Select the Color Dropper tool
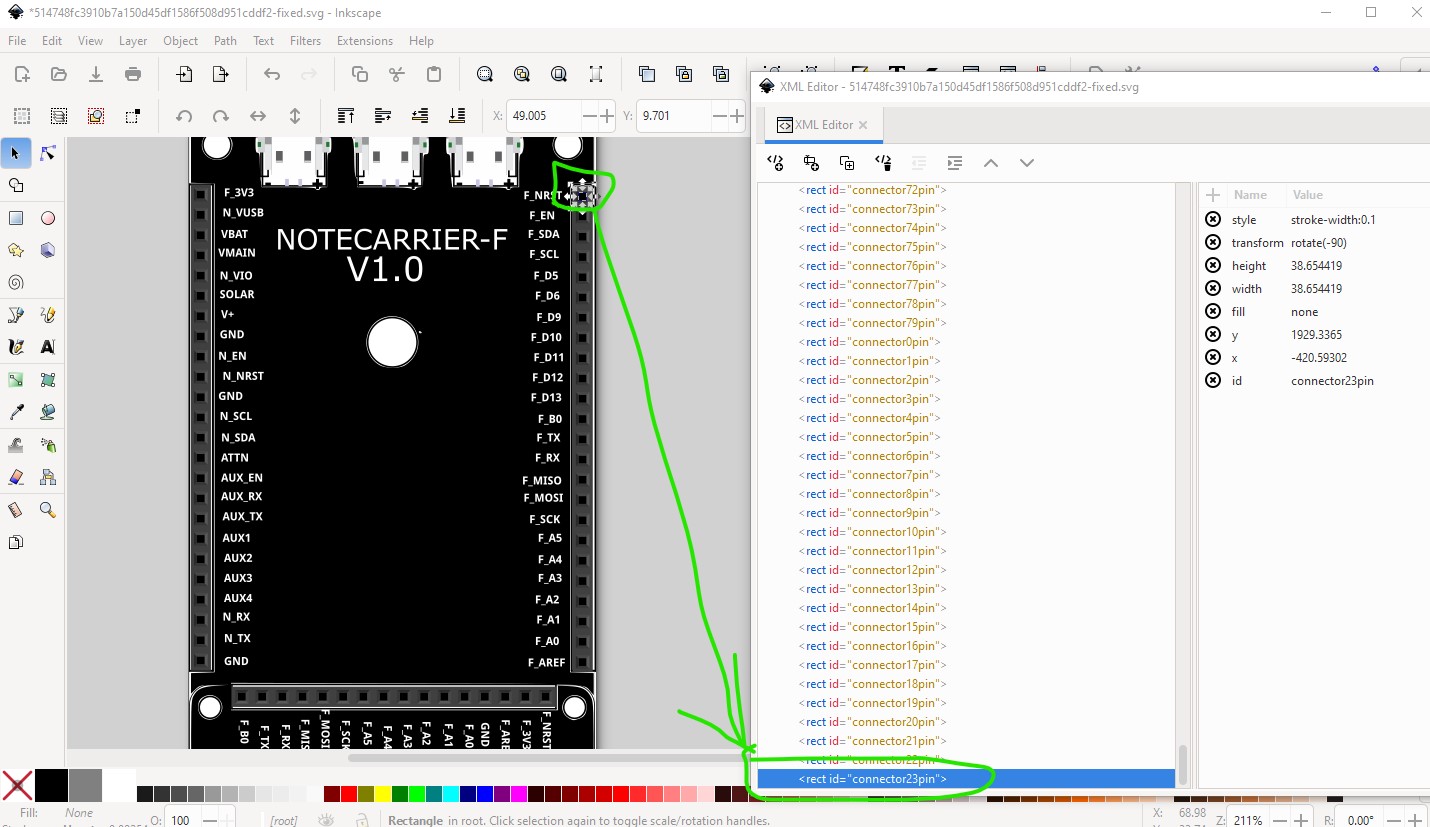This screenshot has height=827, width=1430. 15,412
